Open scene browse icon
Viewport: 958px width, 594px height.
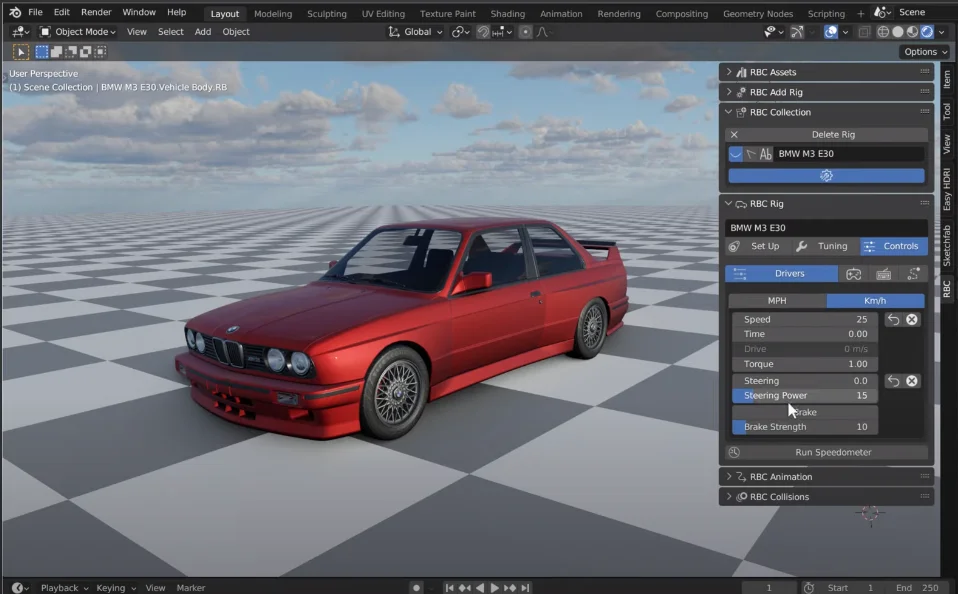point(882,12)
